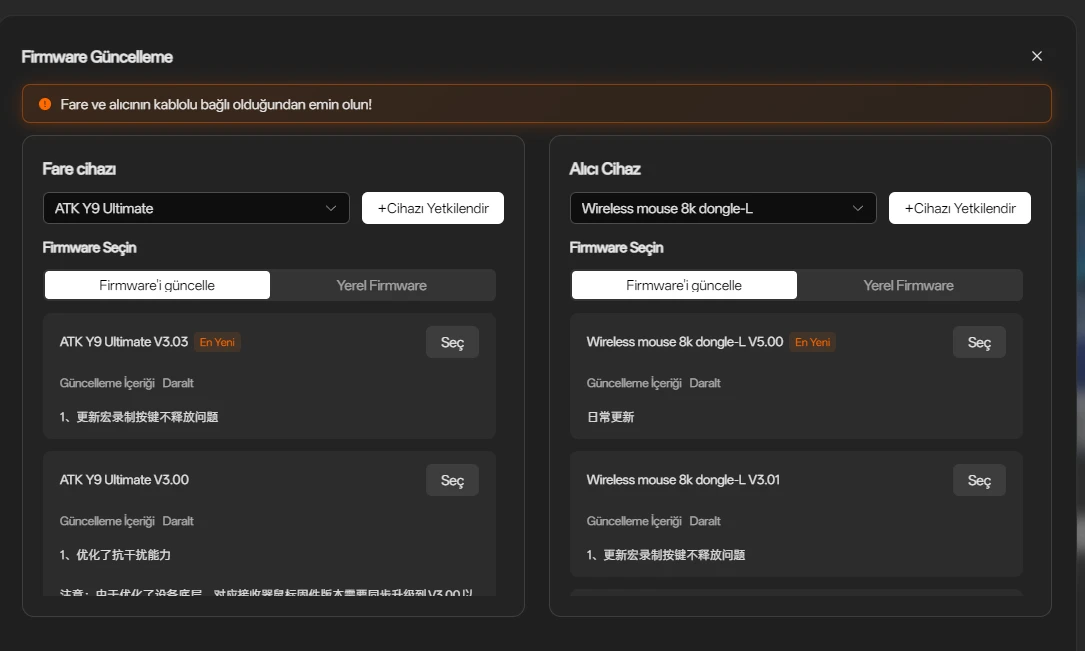This screenshot has height=651, width=1085.
Task: Open the Wireless mouse 8k dongle-L dropdown
Action: [x=723, y=208]
